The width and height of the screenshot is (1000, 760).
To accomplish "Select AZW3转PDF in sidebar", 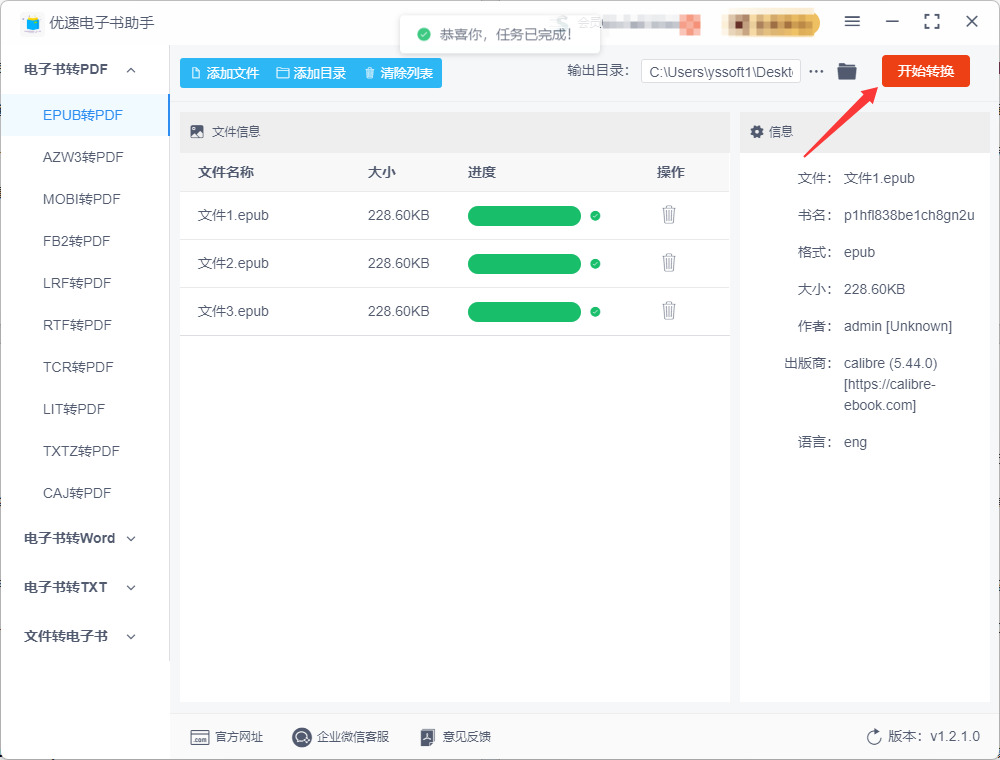I will coord(83,157).
